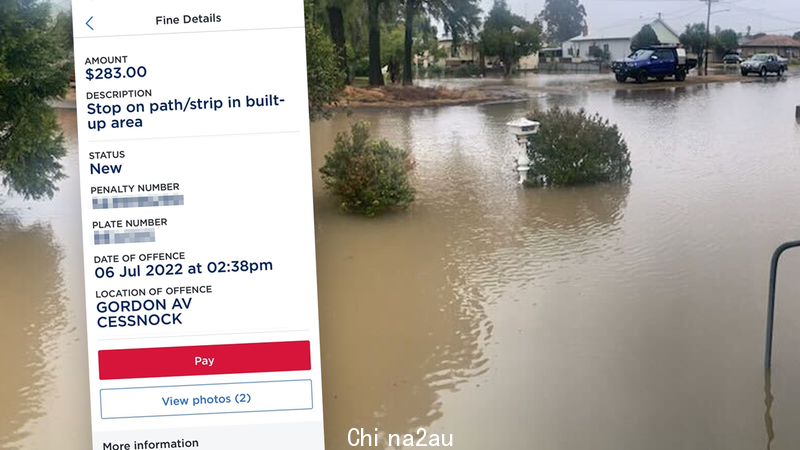Click the blurred penalty number field
The height and width of the screenshot is (450, 800).
[138, 202]
